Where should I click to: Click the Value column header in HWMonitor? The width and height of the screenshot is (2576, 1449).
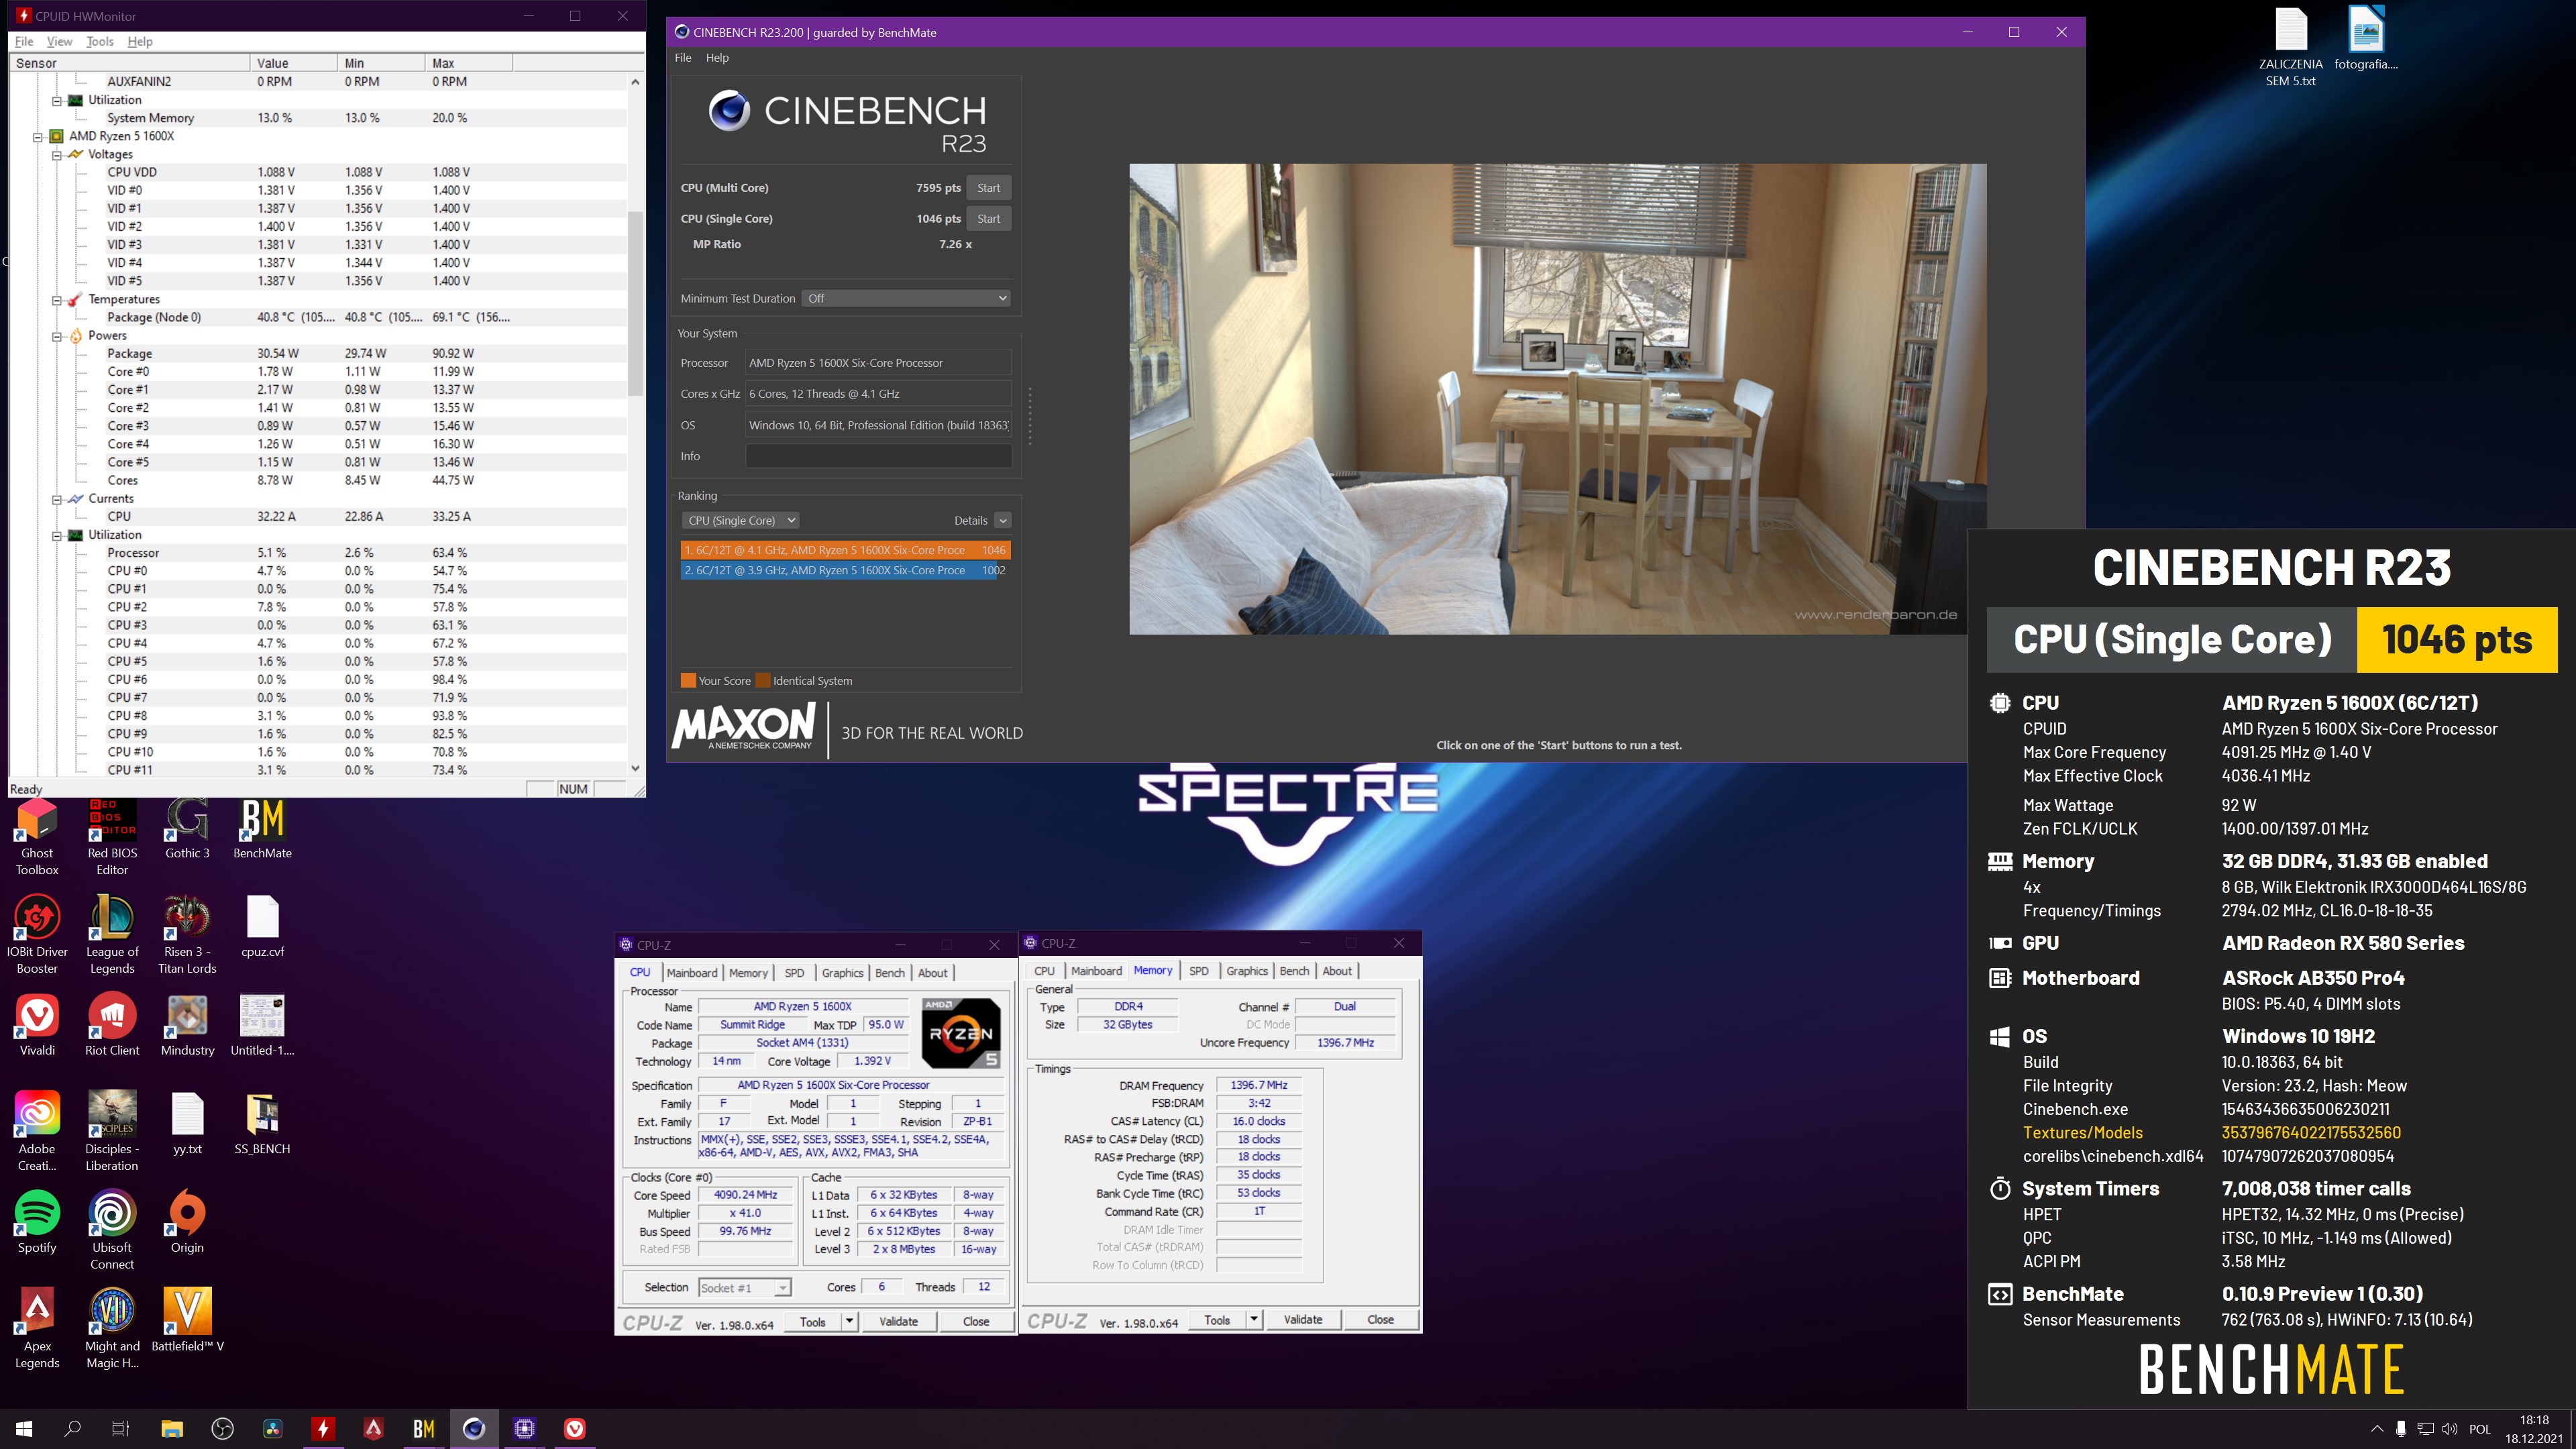[294, 62]
